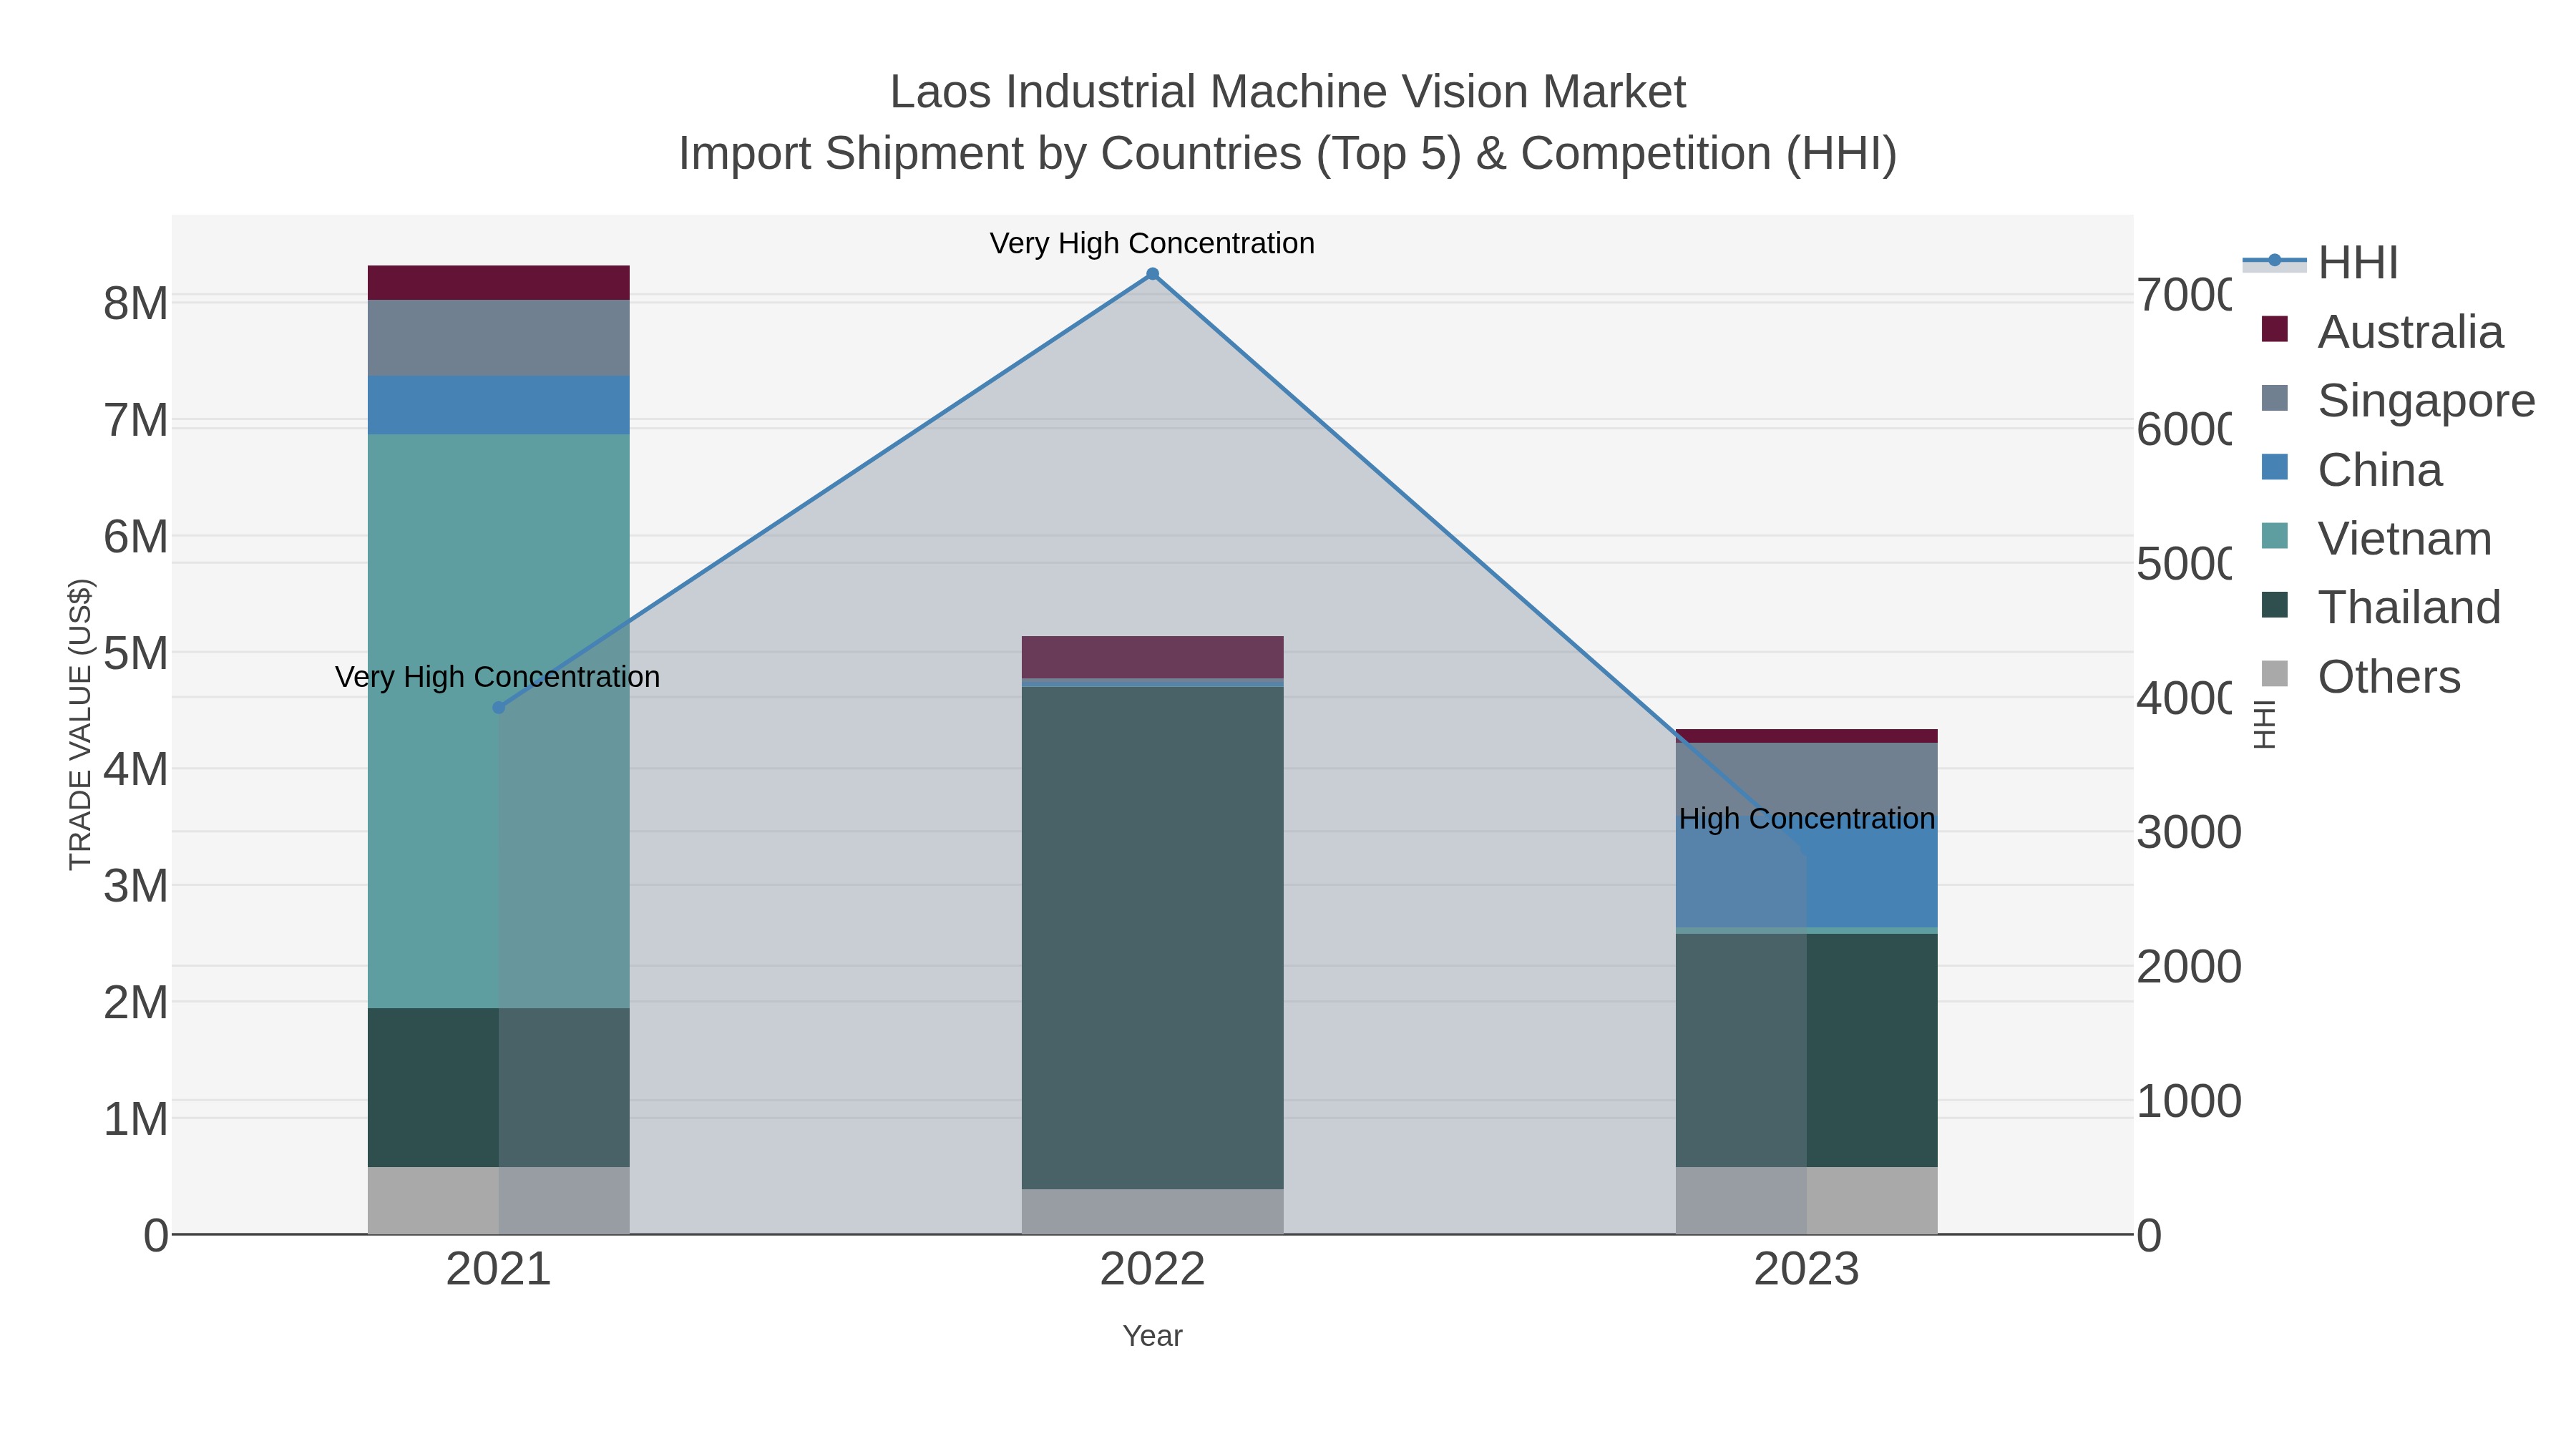This screenshot has width=2576, height=1449.
Task: Toggle the Australia legend entry
Action: (x=2382, y=332)
